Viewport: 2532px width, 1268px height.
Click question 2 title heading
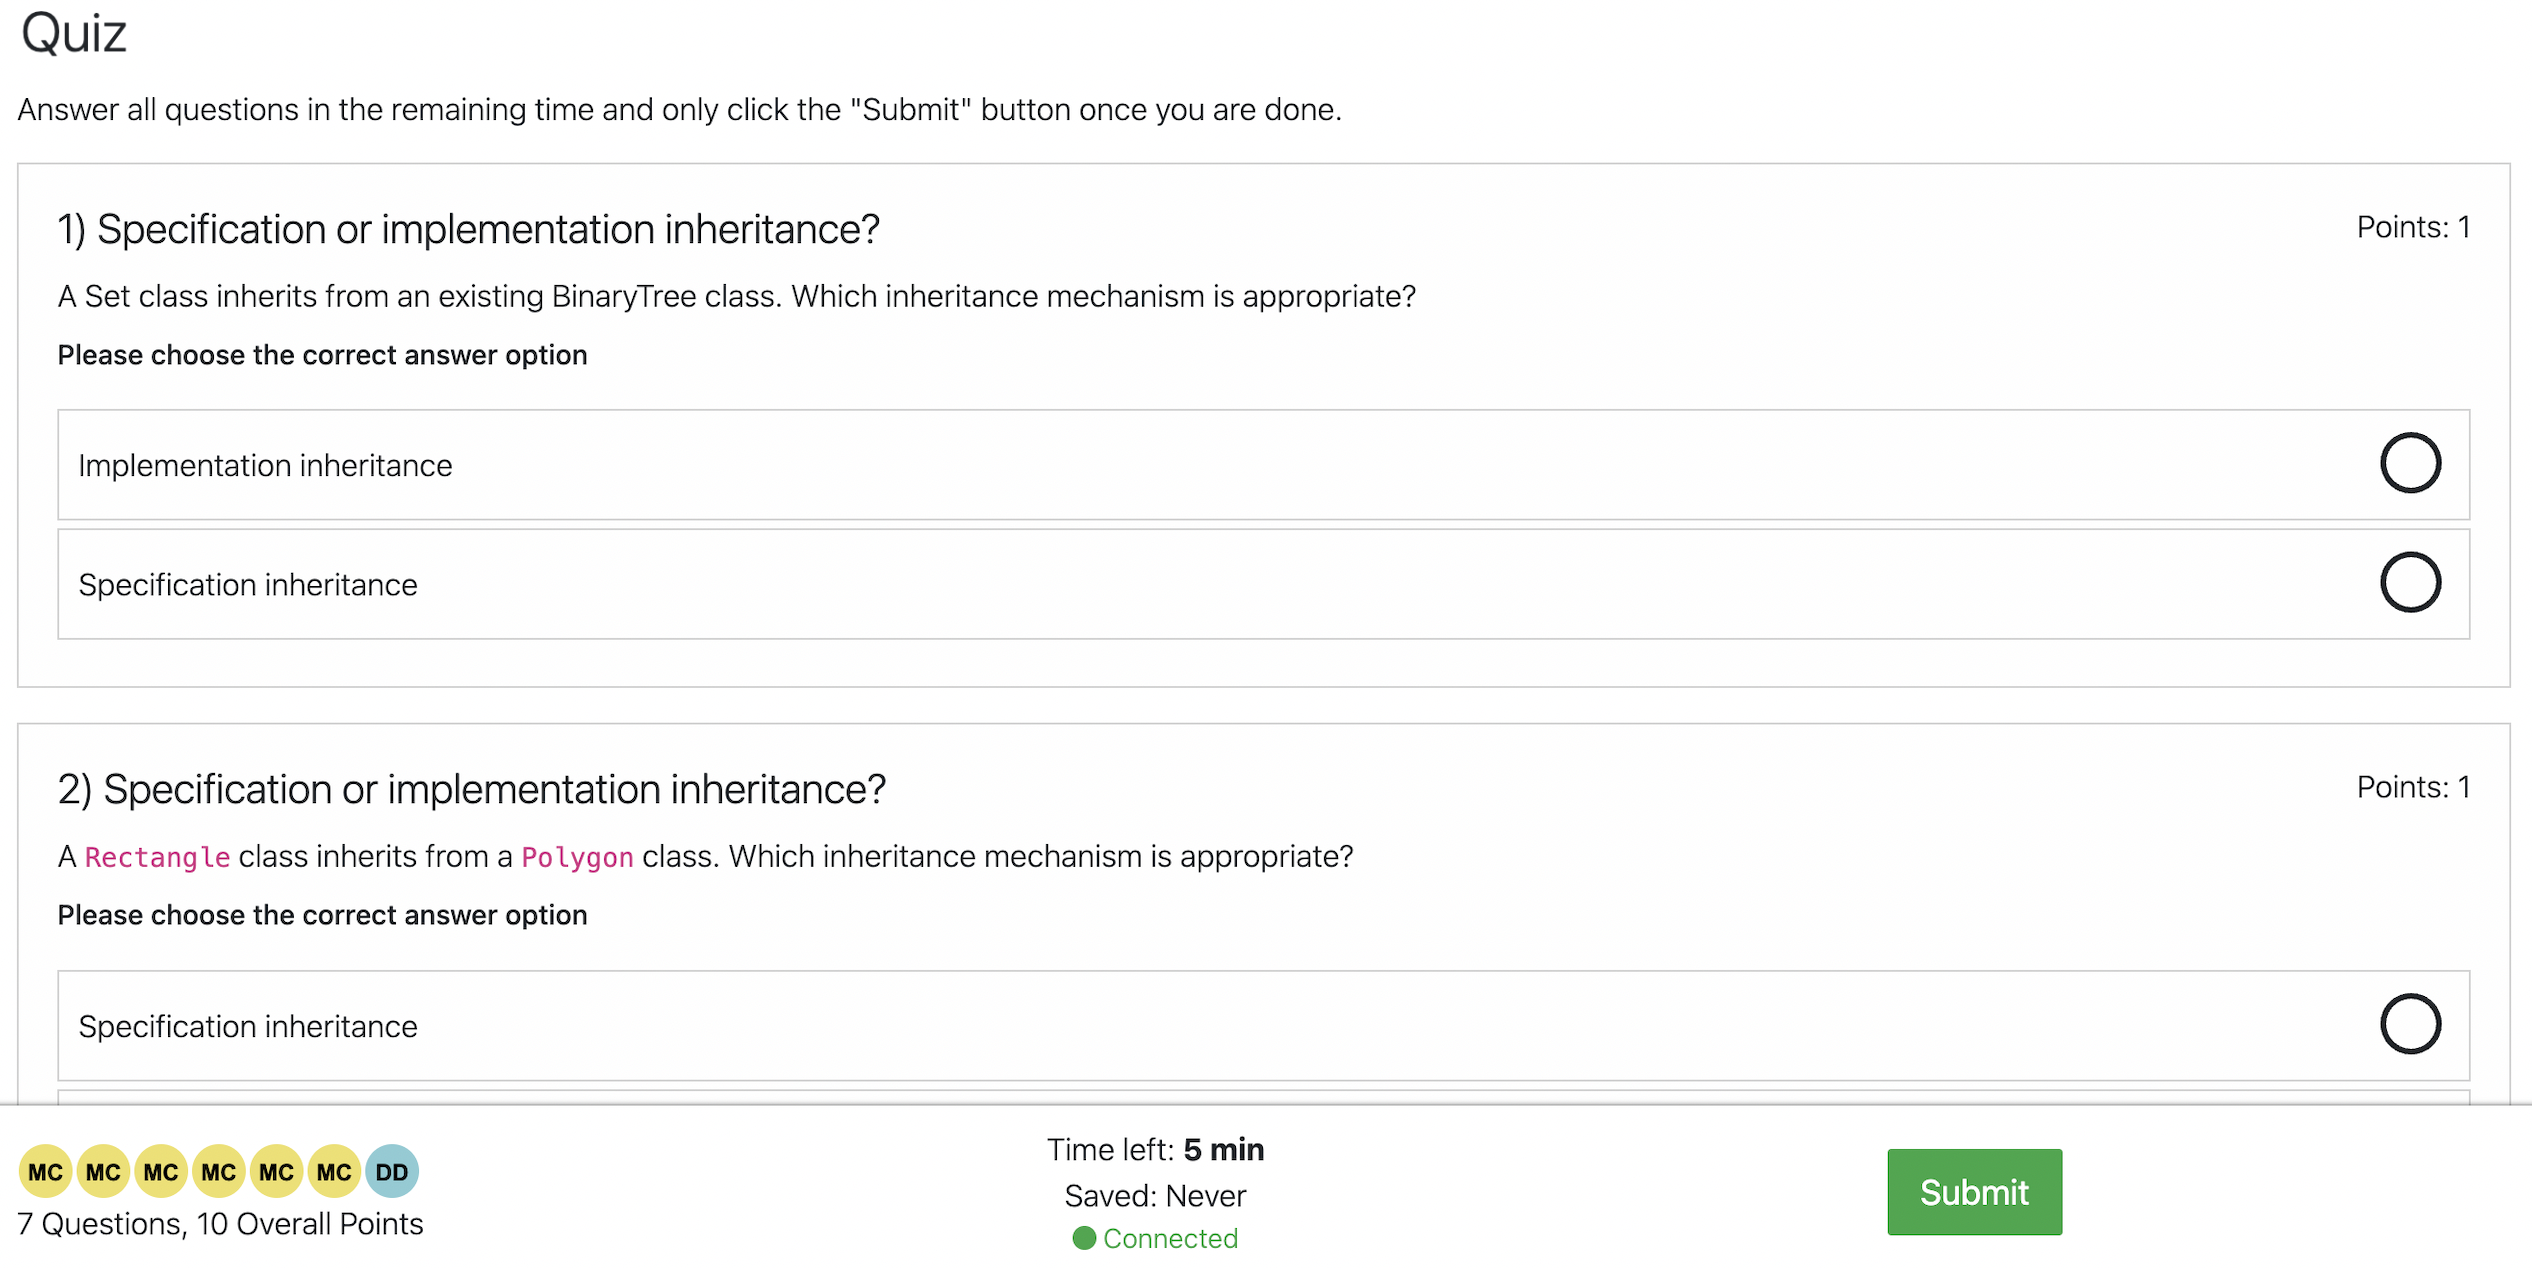click(x=471, y=790)
